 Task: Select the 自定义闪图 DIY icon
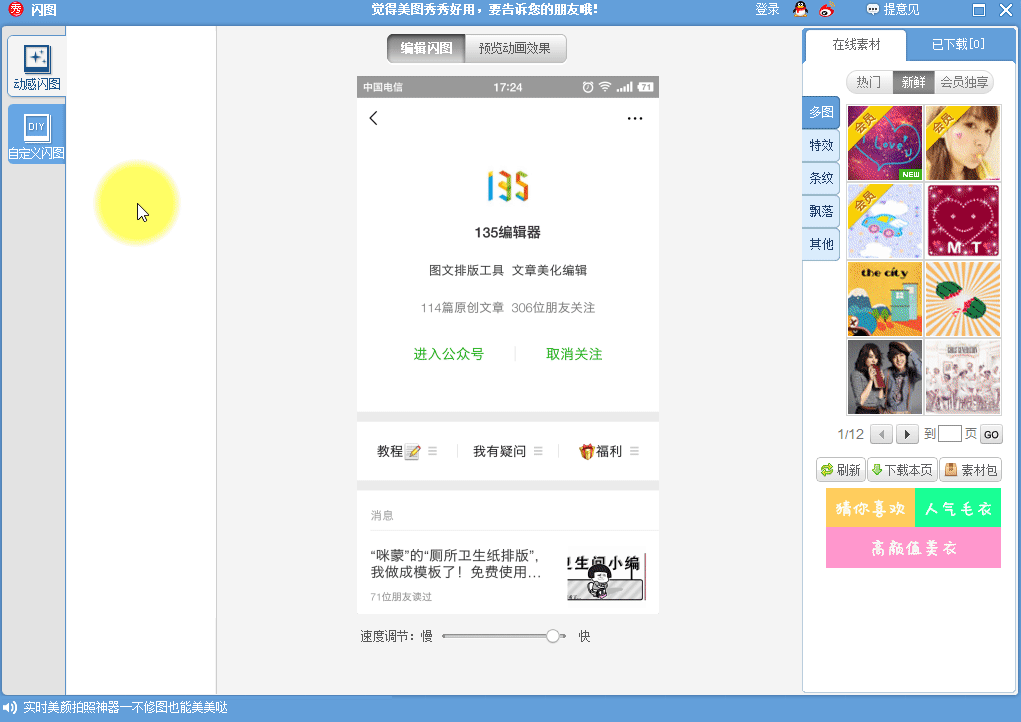pos(36,134)
